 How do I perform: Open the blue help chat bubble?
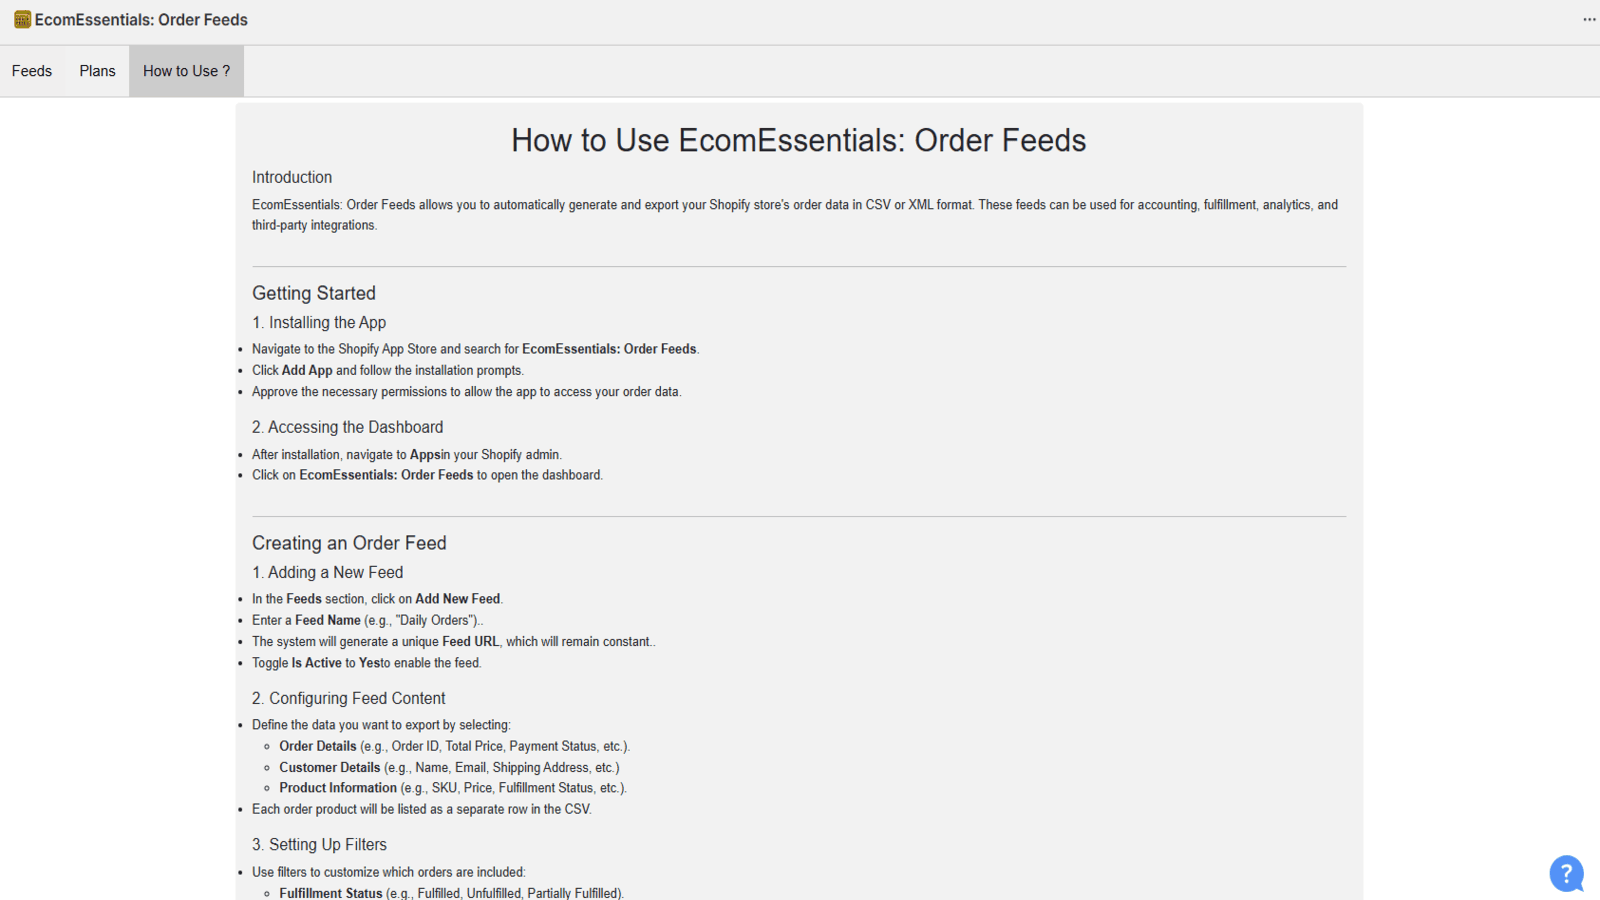pos(1566,873)
